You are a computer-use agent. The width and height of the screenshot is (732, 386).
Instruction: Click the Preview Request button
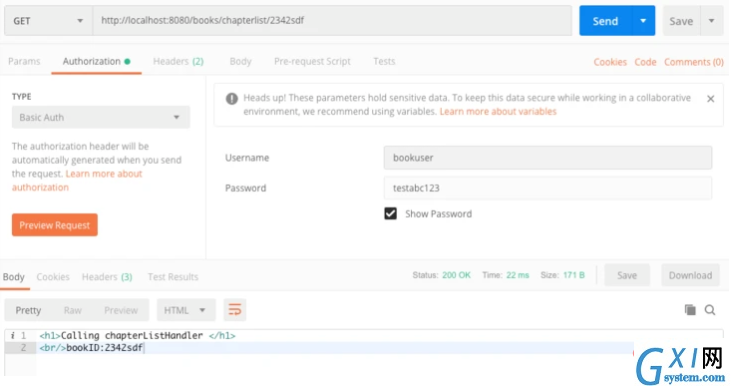coord(55,225)
